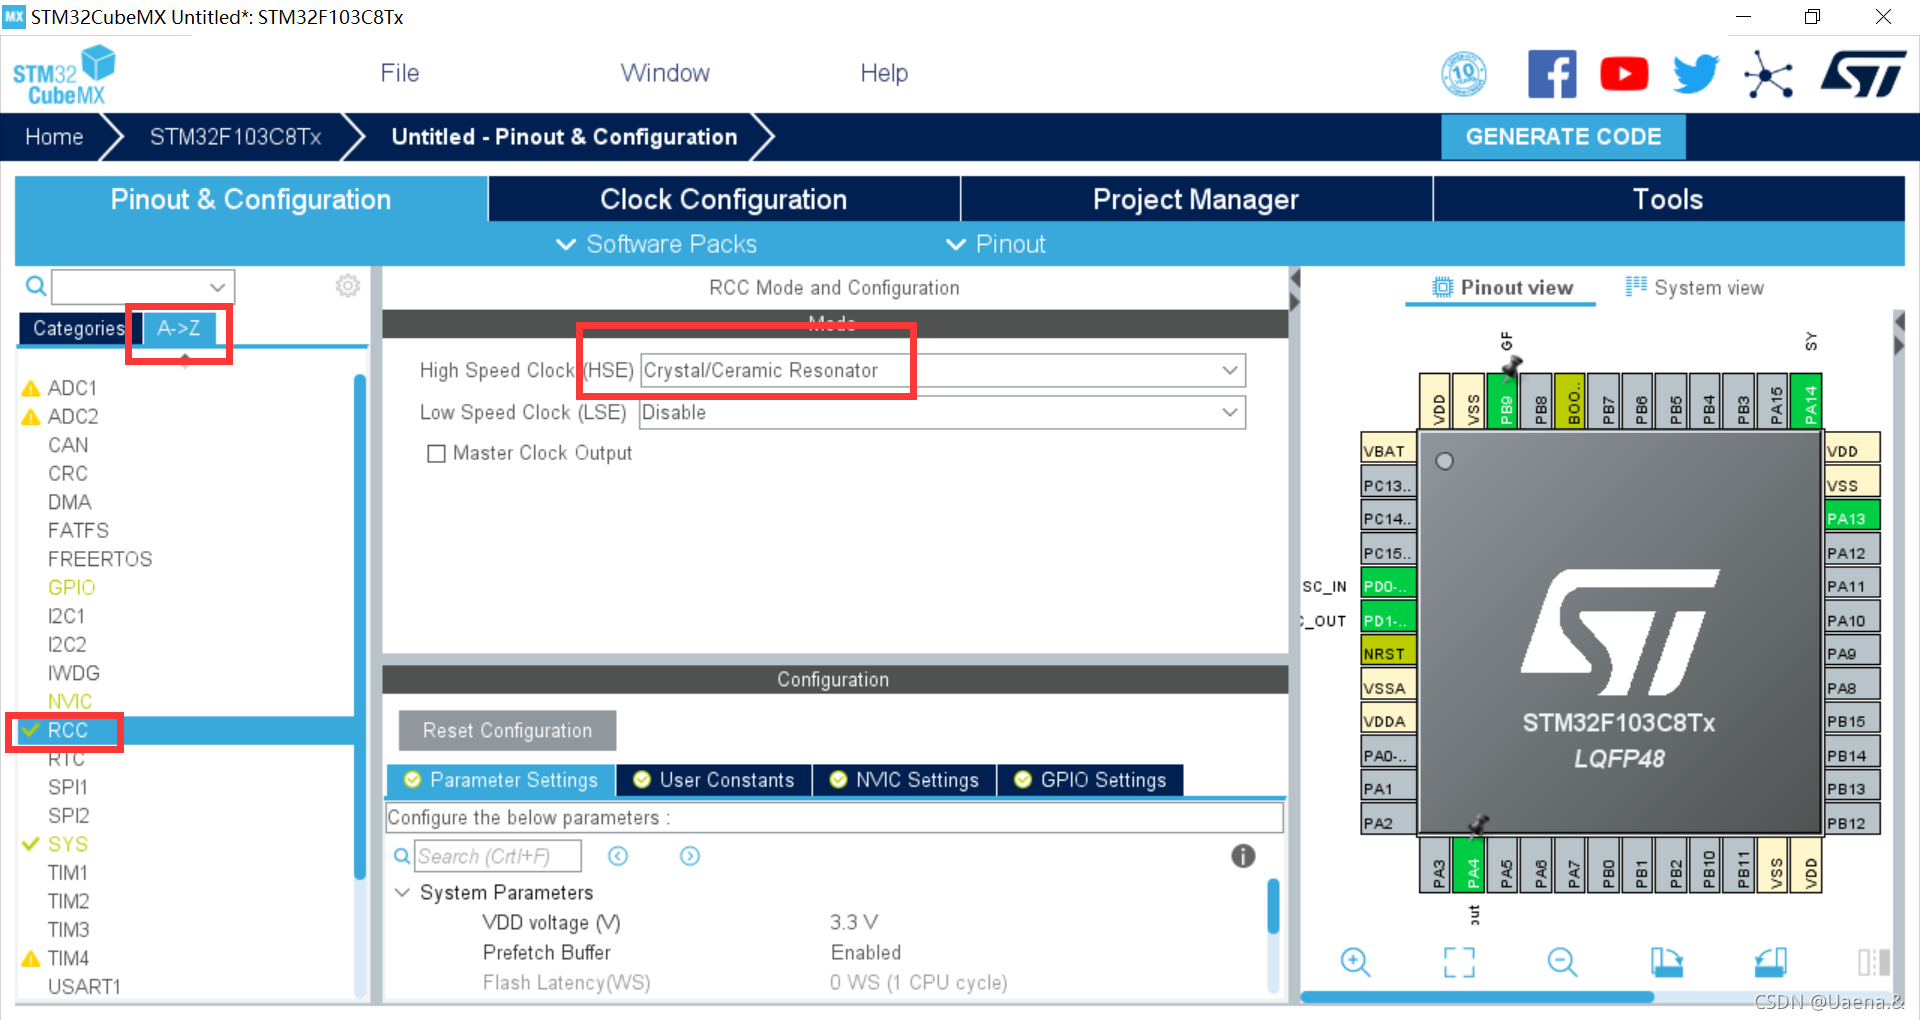Open the File menu

point(399,73)
